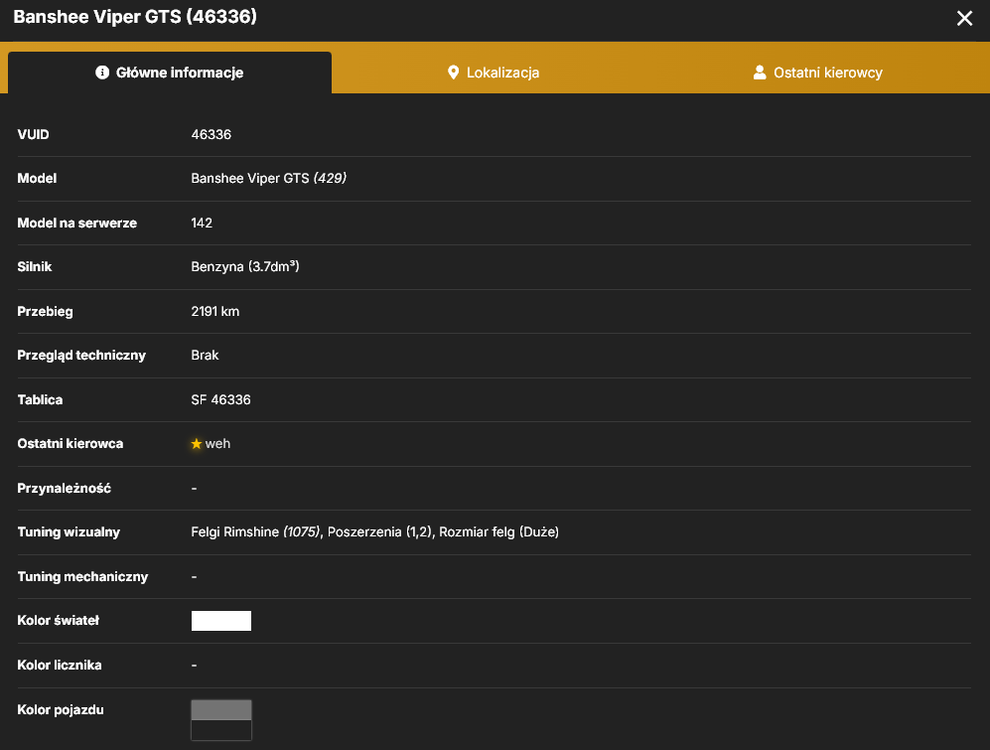
Task: Select the Główne informacje tab
Action: [170, 73]
